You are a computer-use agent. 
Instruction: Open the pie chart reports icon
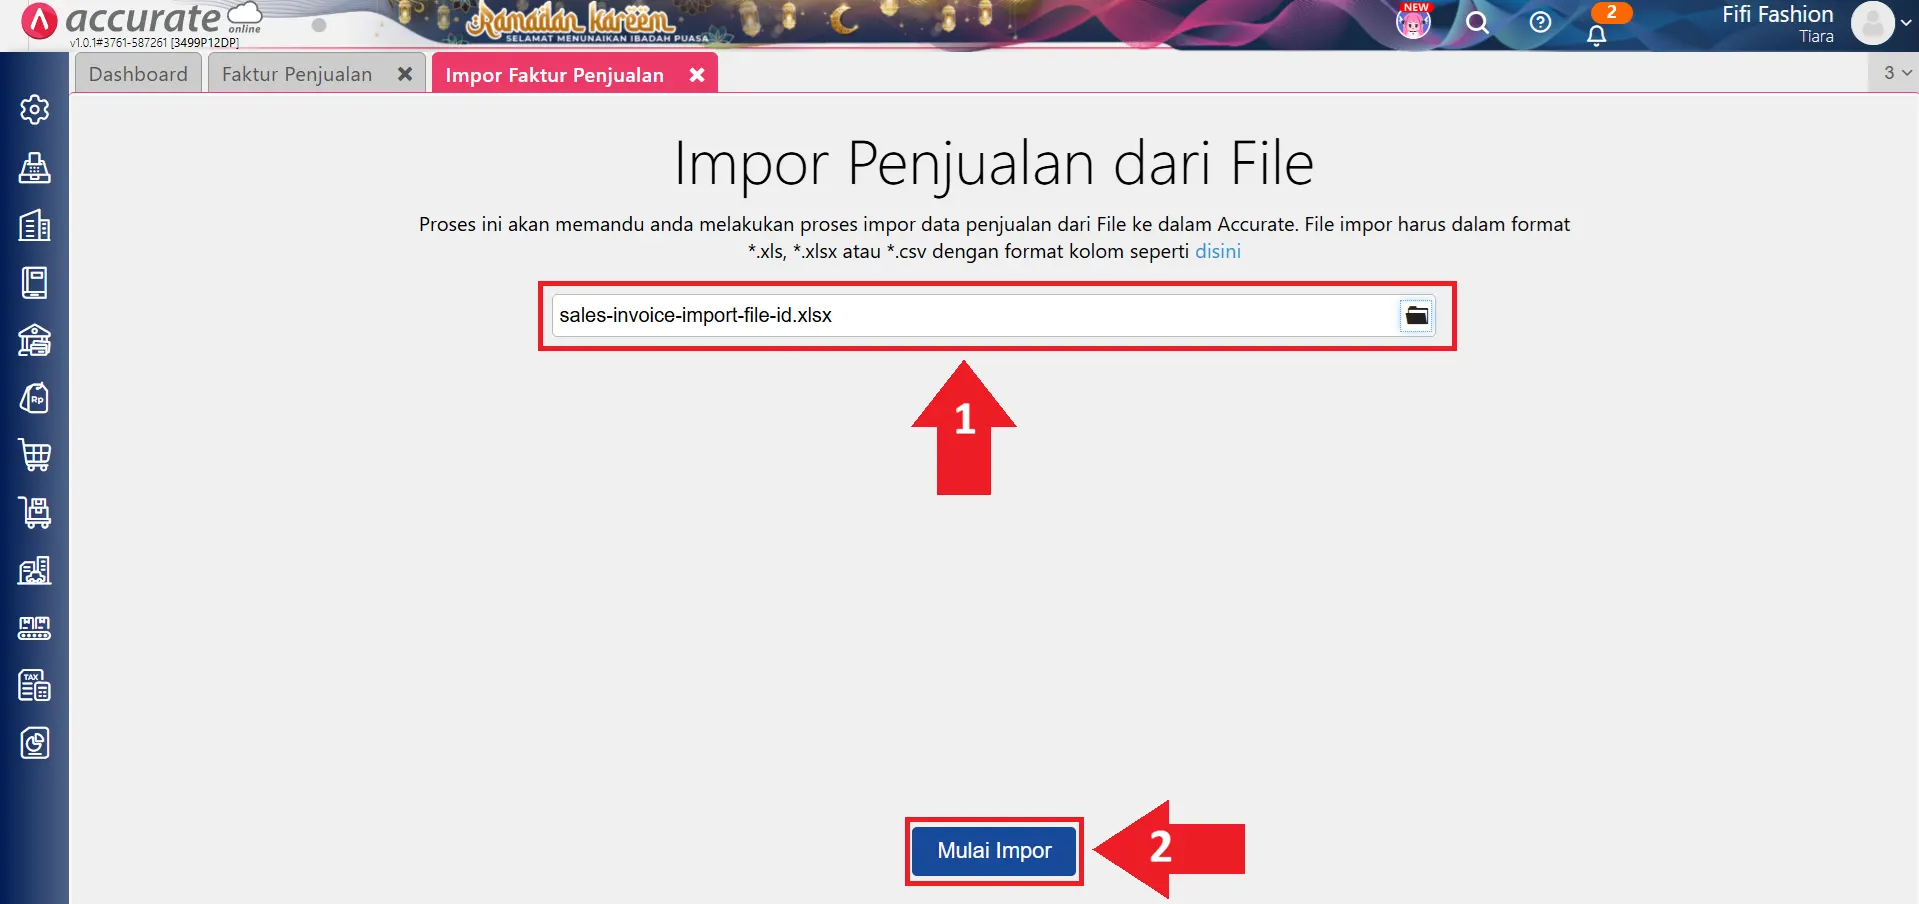click(x=35, y=743)
